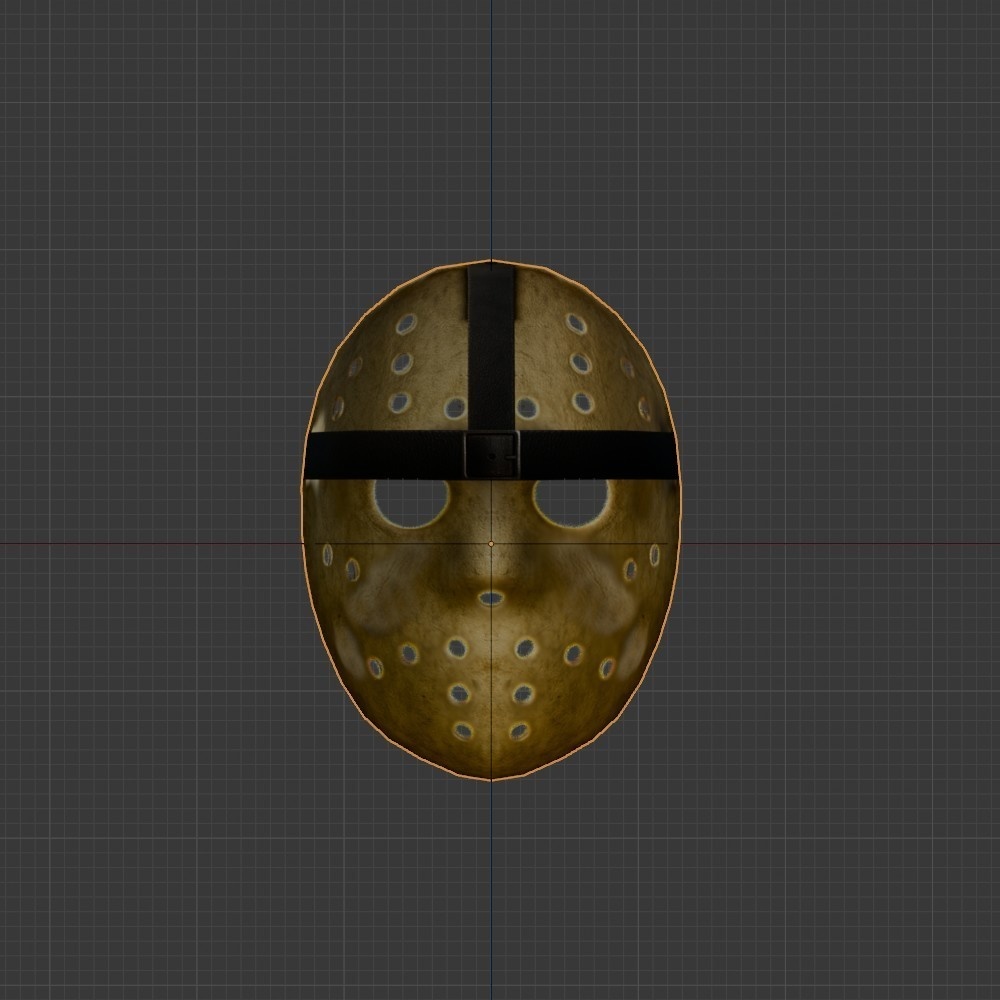Viewport: 1000px width, 1000px height.
Task: Click the vertical black strap on the forehead
Action: click(491, 348)
